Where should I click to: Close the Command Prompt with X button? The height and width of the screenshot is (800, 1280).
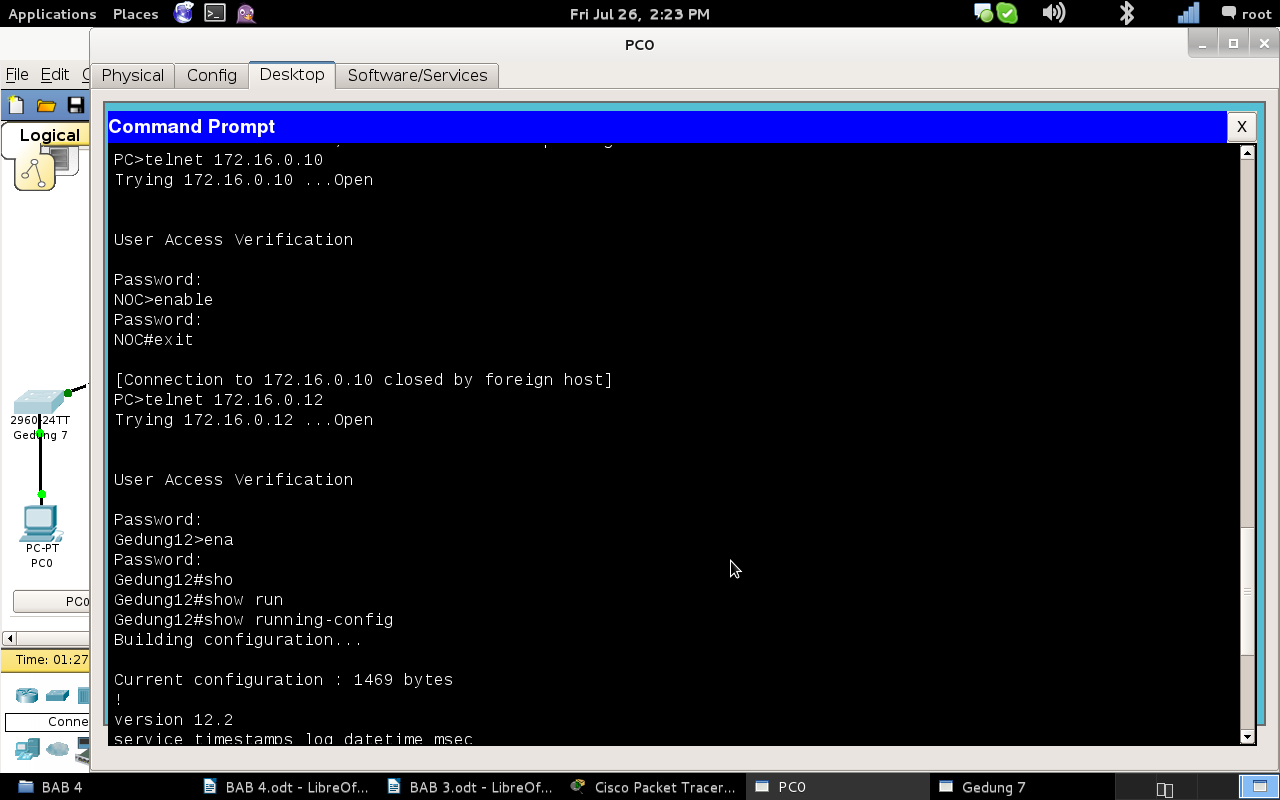pos(1241,126)
